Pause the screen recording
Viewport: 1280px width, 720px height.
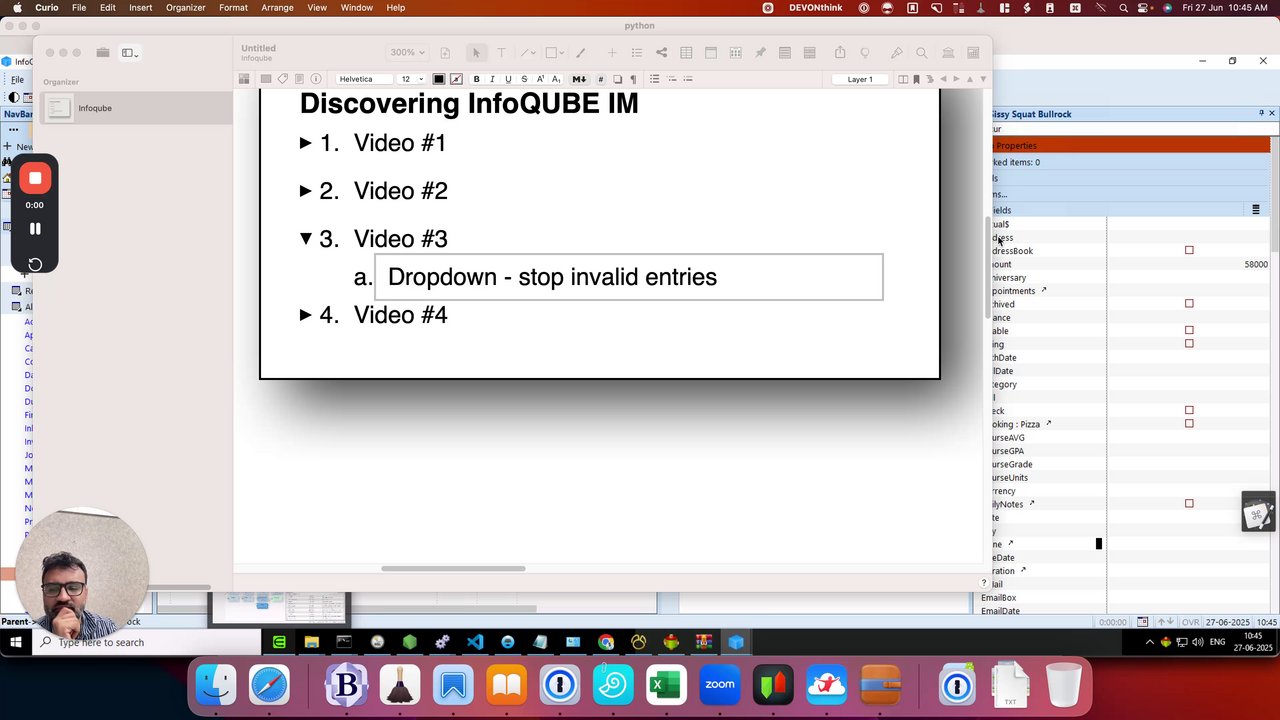(35, 229)
